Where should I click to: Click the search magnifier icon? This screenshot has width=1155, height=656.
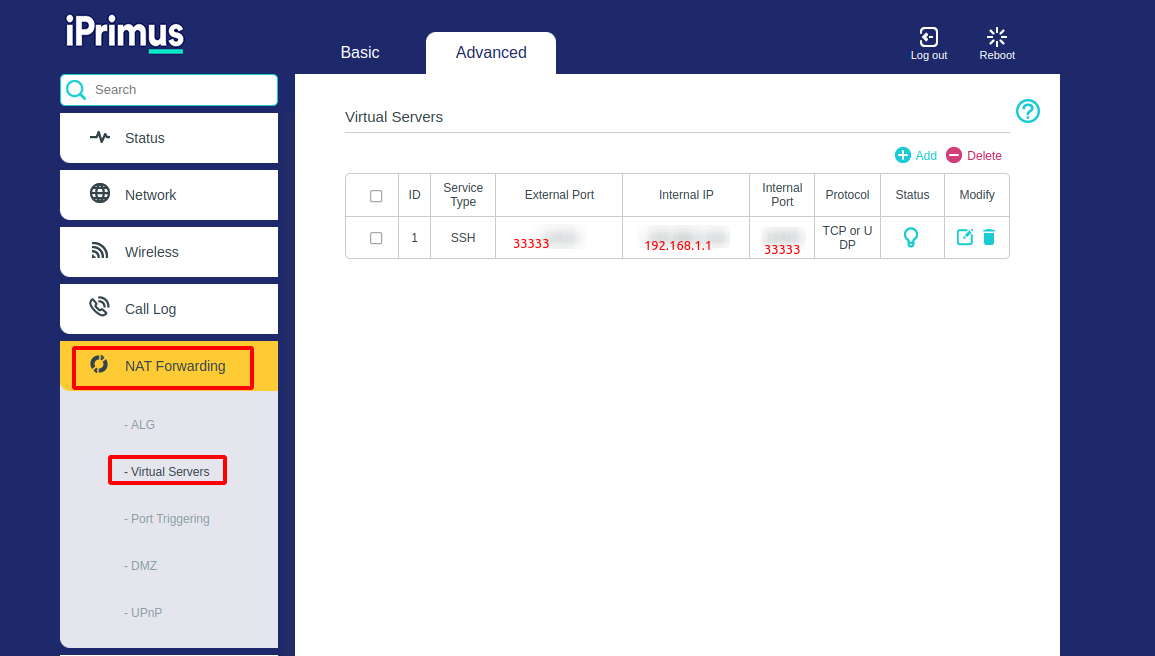[x=76, y=90]
